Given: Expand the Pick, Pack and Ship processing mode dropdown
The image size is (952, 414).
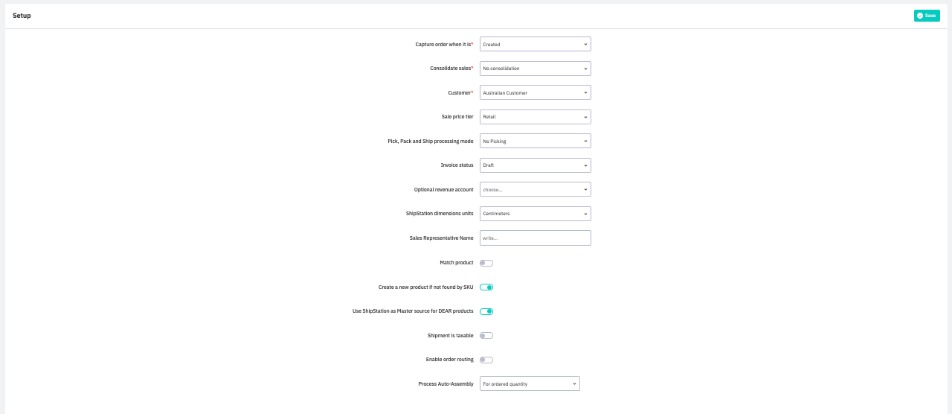Looking at the screenshot, I should [535, 141].
